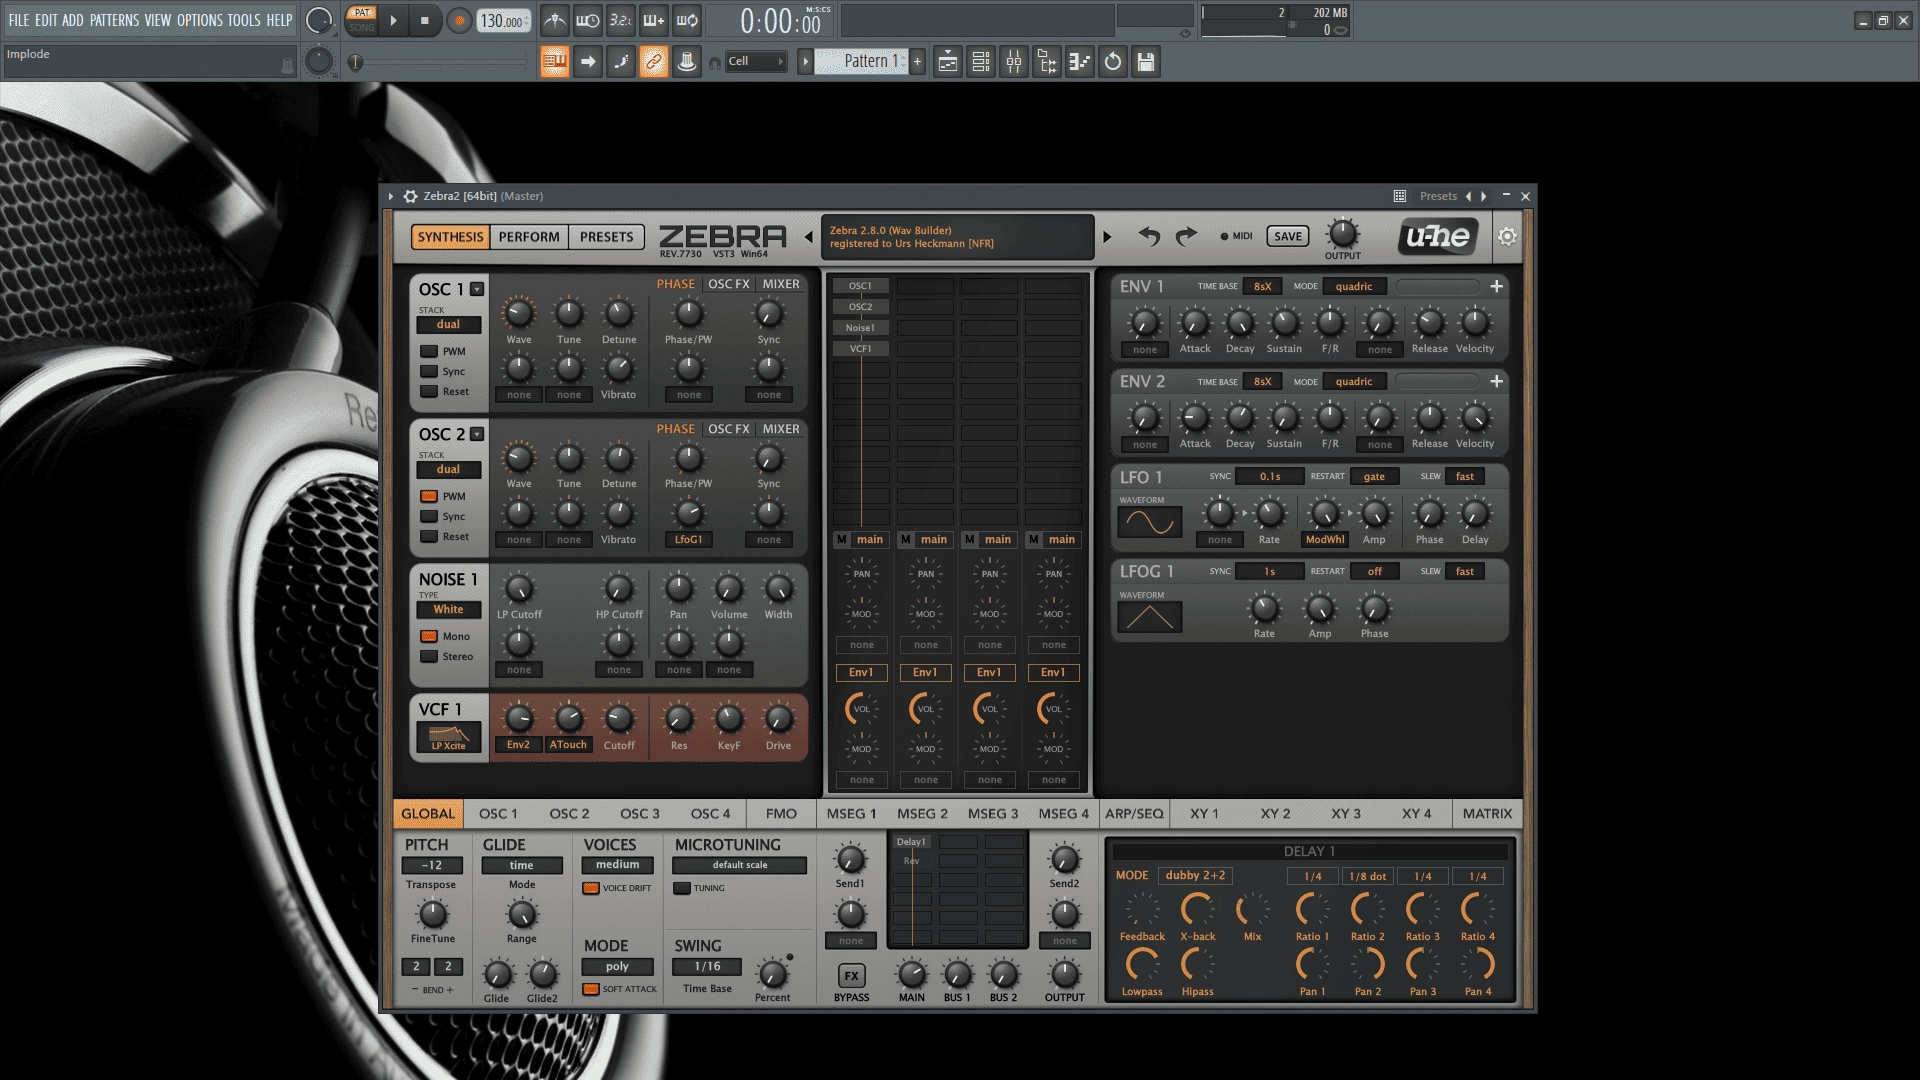The height and width of the screenshot is (1080, 1920).
Task: Add a new pattern with plus button
Action: (x=917, y=62)
